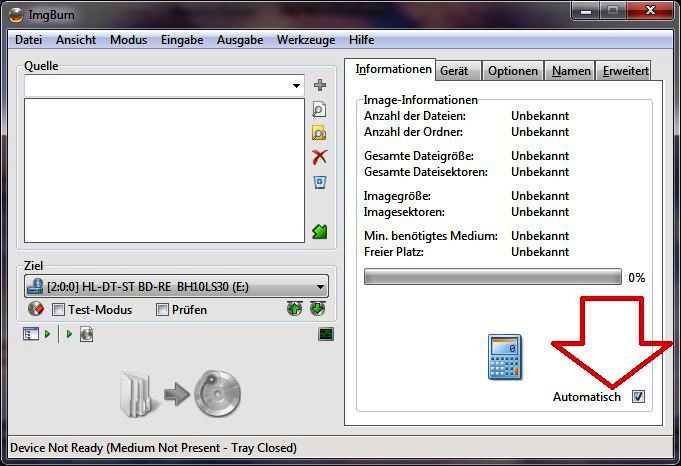Click the green arrow disc layout icon
The height and width of the screenshot is (466, 681).
pos(320,231)
